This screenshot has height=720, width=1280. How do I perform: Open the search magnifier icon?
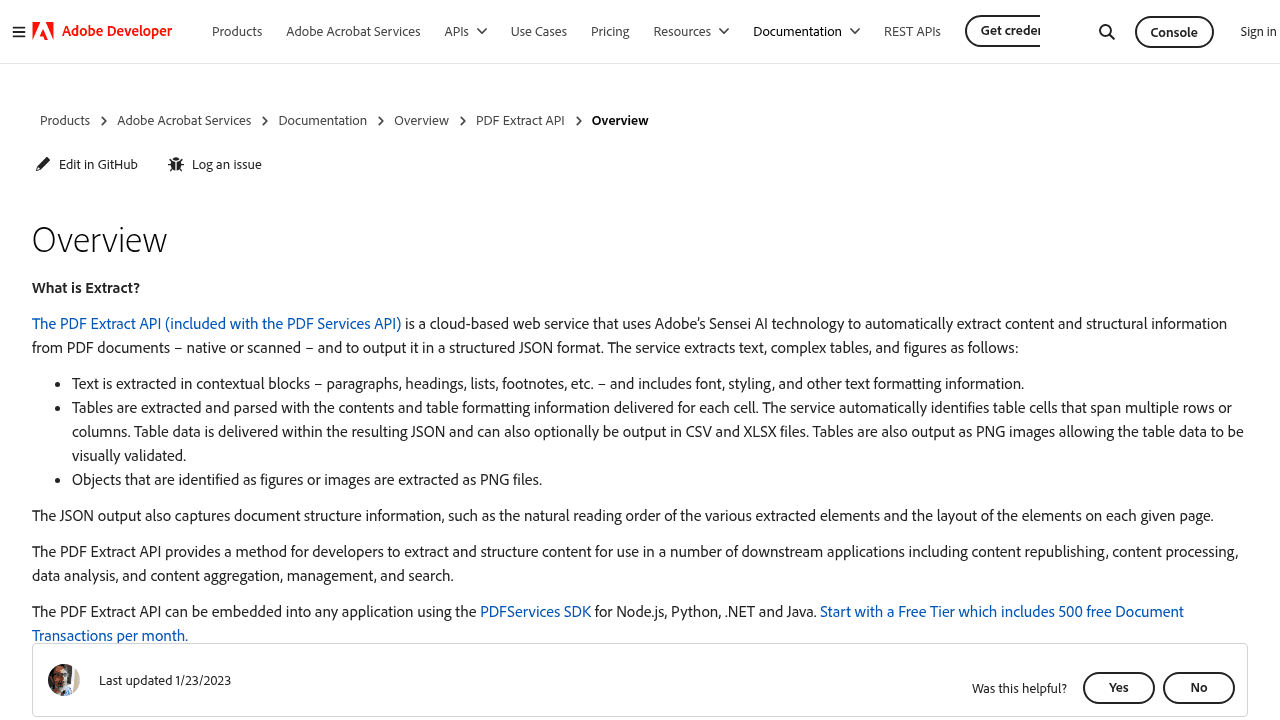[1107, 32]
